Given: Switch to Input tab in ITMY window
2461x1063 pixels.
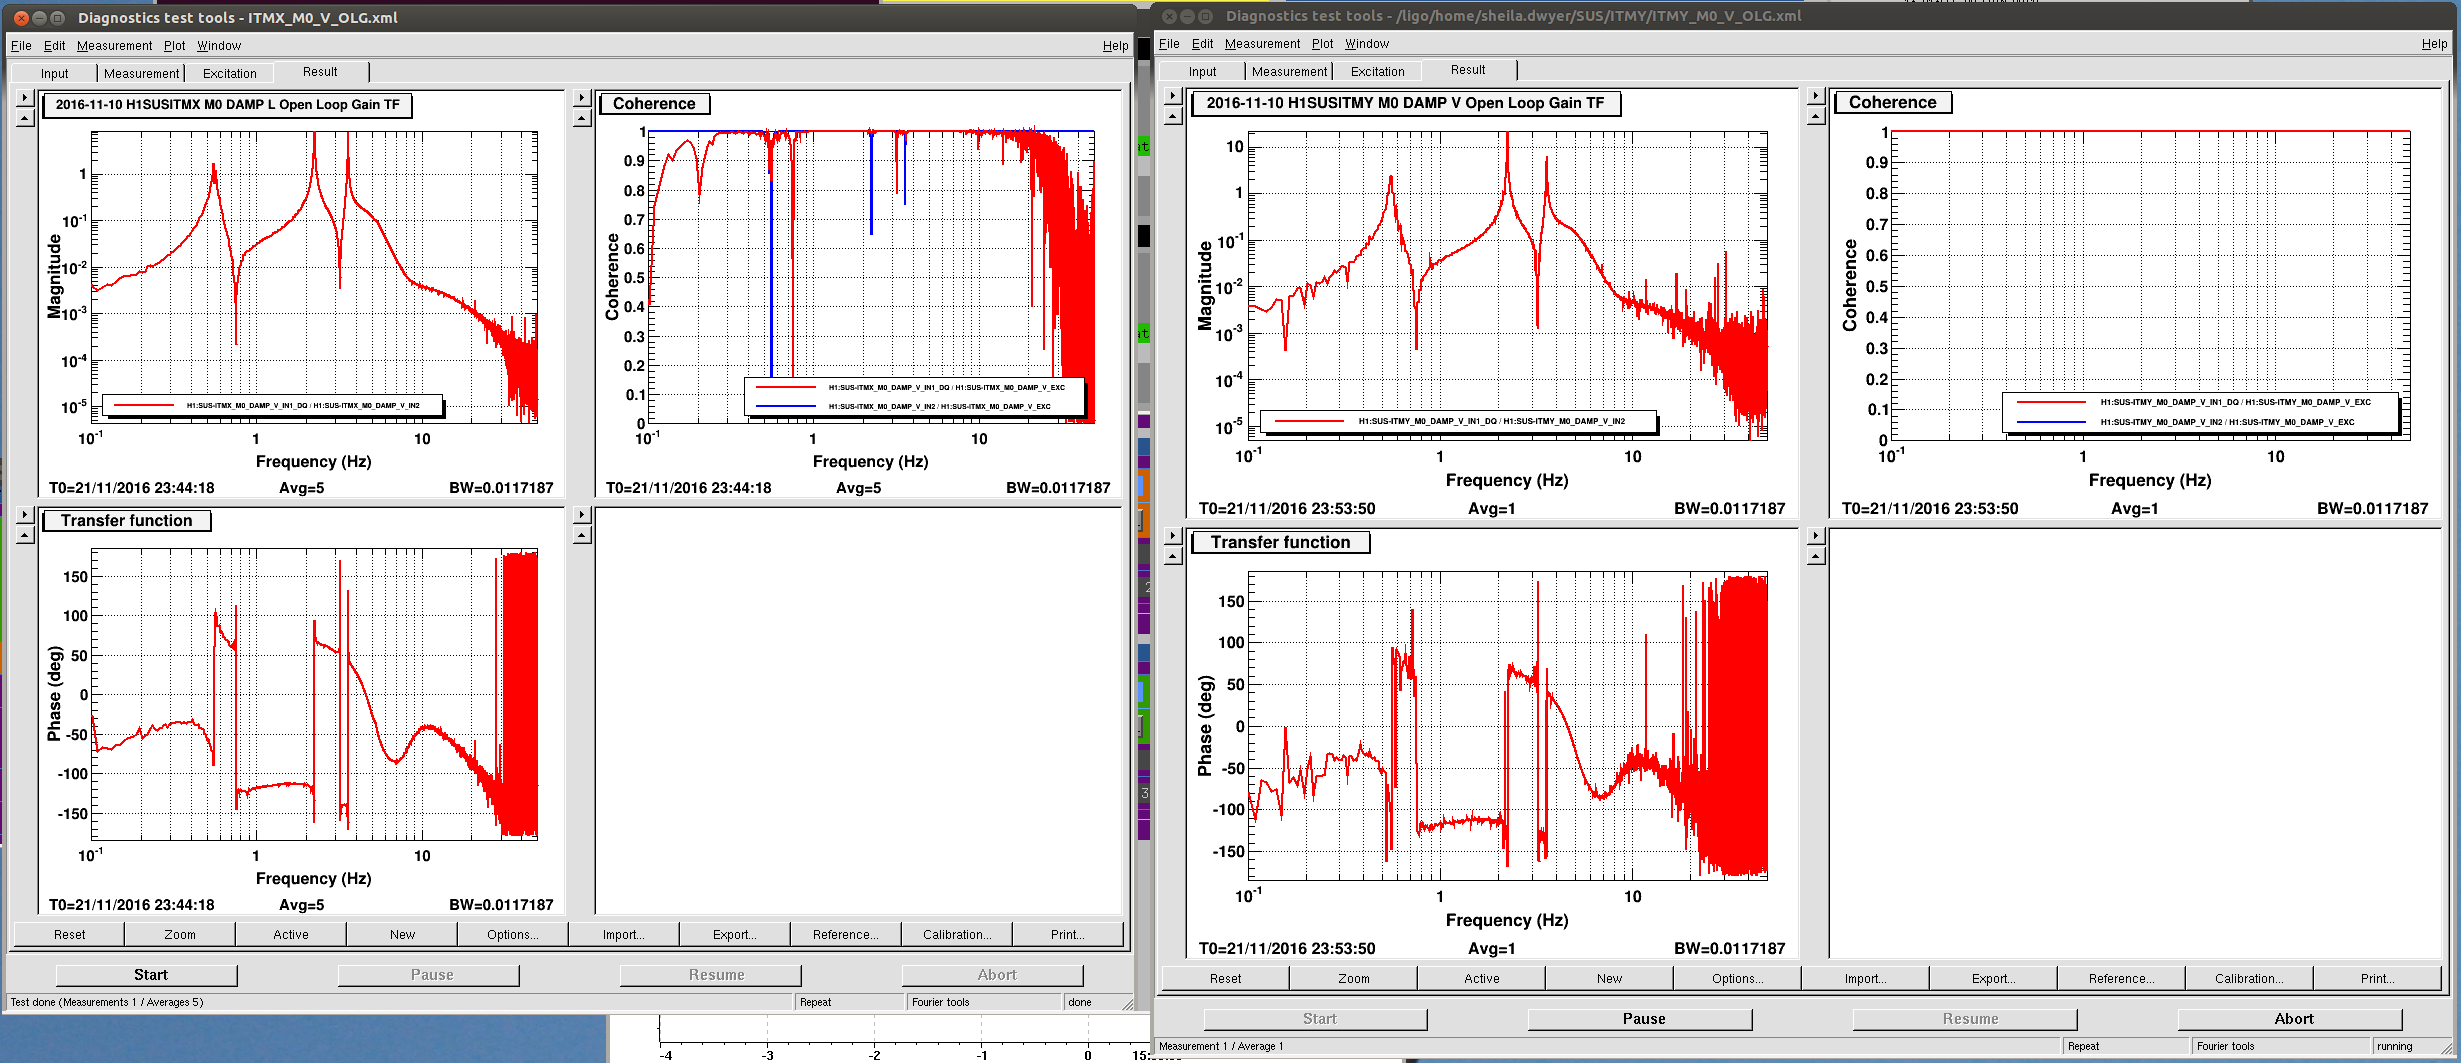Looking at the screenshot, I should tap(1202, 71).
